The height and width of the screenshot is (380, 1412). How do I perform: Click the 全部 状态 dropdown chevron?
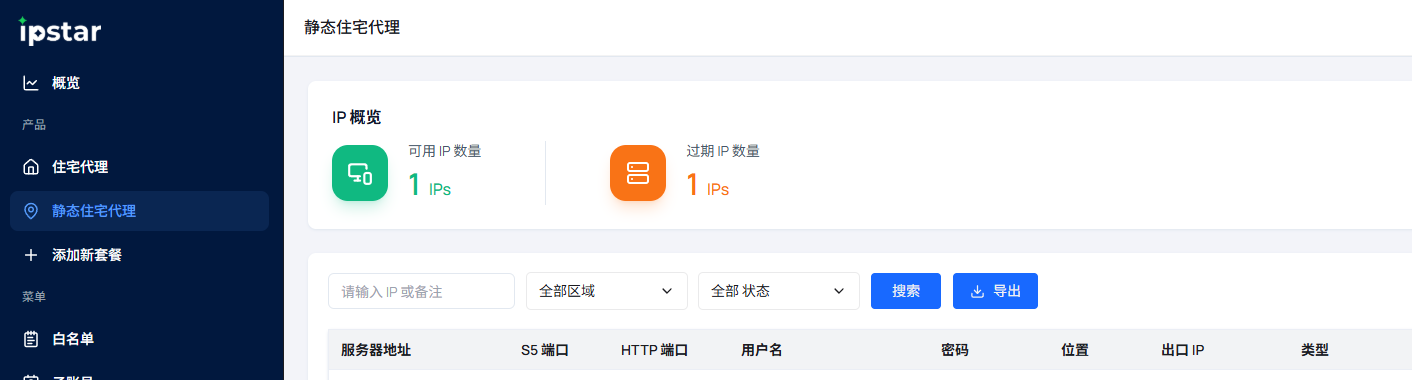pyautogui.click(x=839, y=291)
